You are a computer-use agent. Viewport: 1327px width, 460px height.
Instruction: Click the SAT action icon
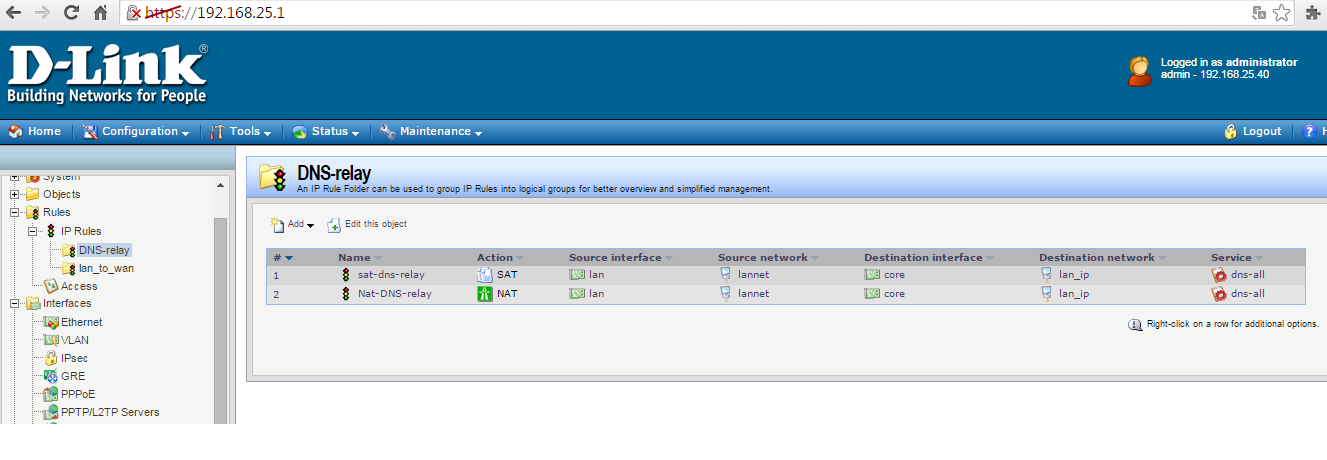point(485,274)
